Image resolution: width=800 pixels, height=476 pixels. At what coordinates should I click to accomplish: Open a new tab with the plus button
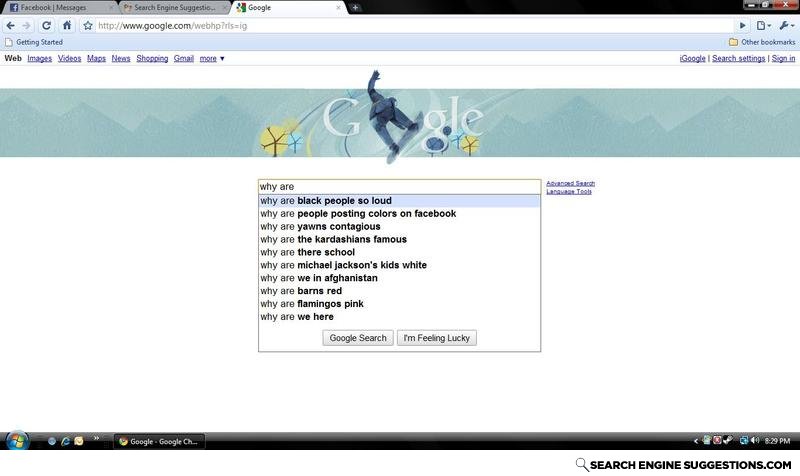tap(355, 7)
